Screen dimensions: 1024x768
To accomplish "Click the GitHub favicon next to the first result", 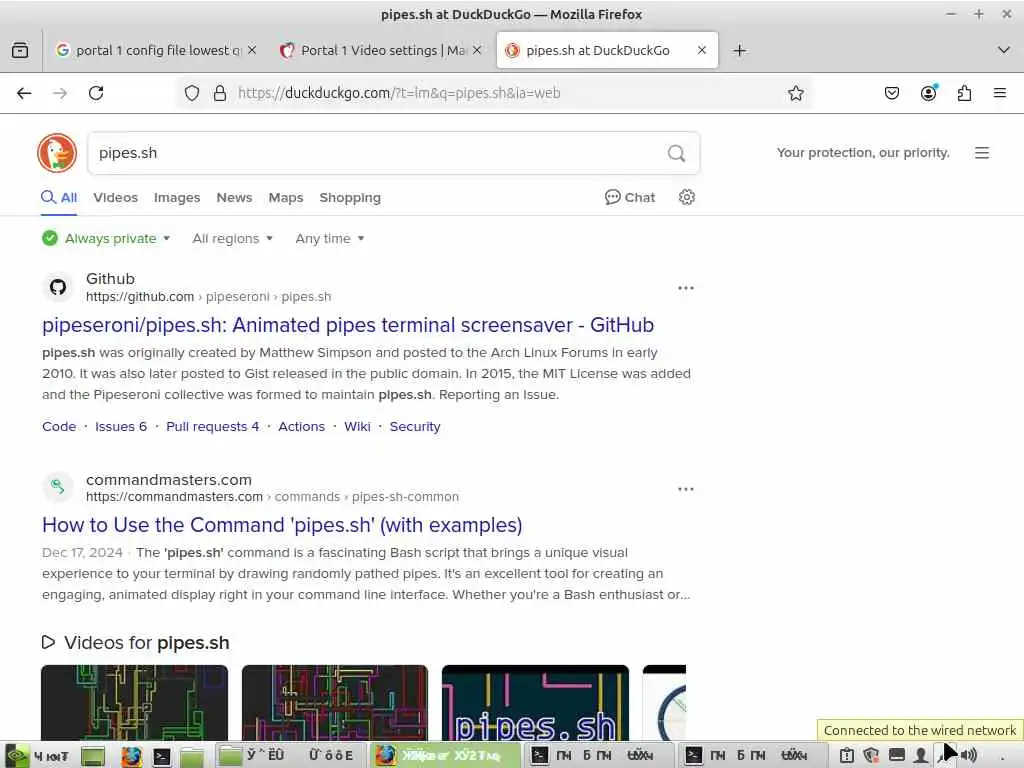I will pyautogui.click(x=58, y=287).
